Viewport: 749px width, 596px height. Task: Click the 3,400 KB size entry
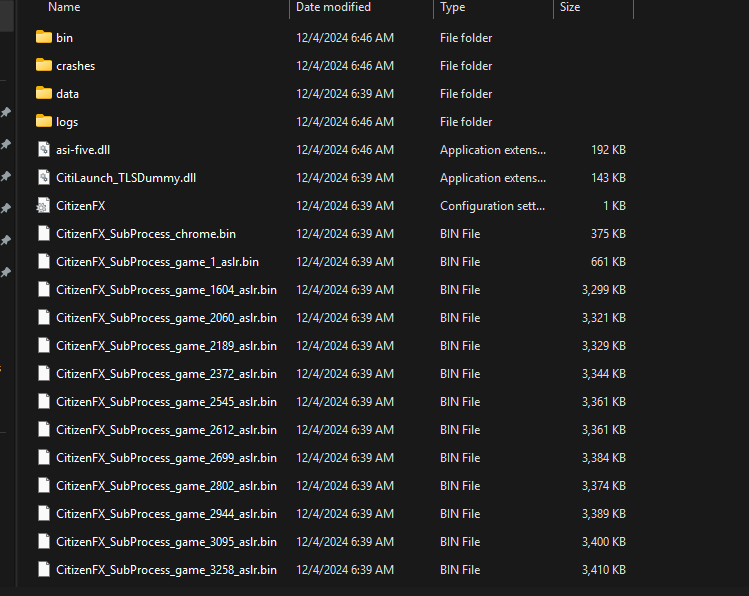tap(604, 542)
